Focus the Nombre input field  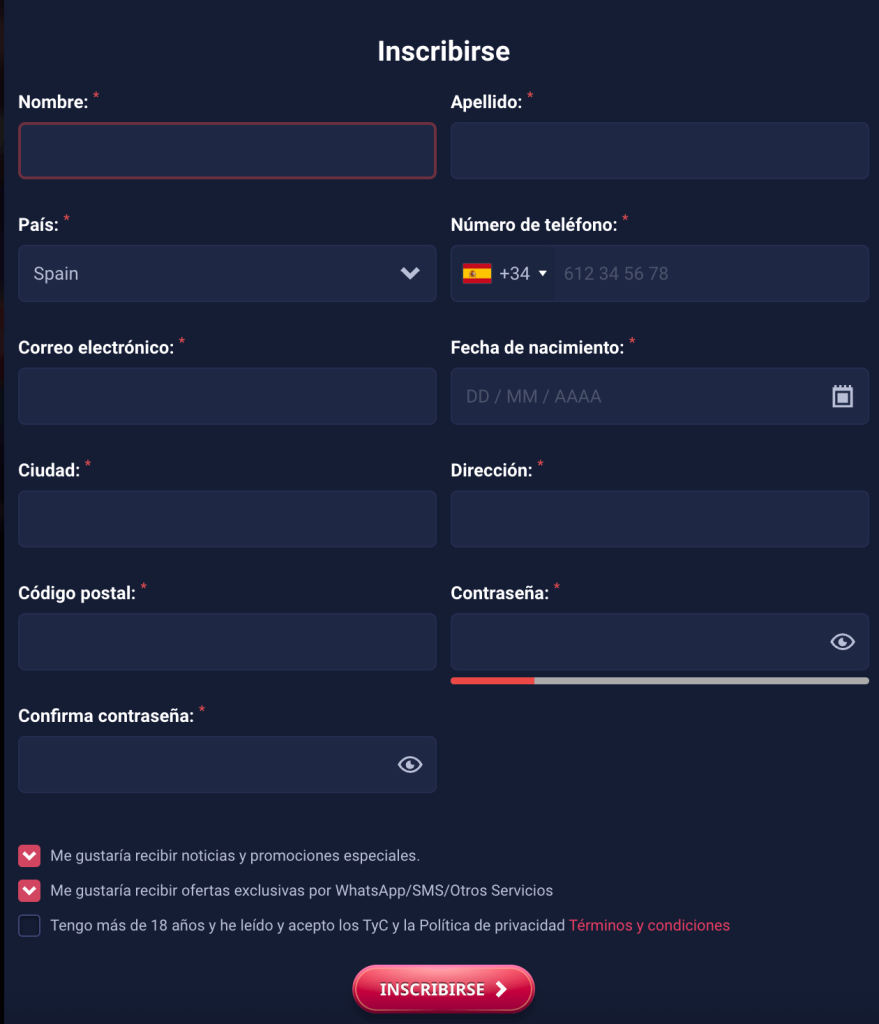point(227,151)
